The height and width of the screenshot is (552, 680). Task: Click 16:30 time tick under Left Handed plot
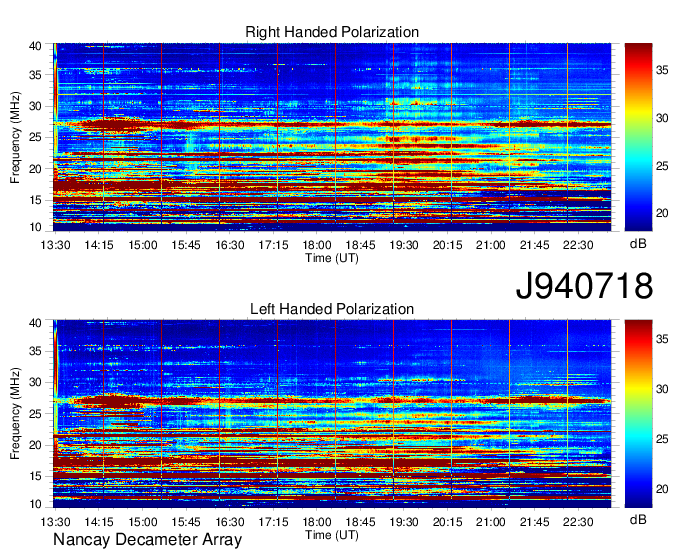tap(230, 522)
